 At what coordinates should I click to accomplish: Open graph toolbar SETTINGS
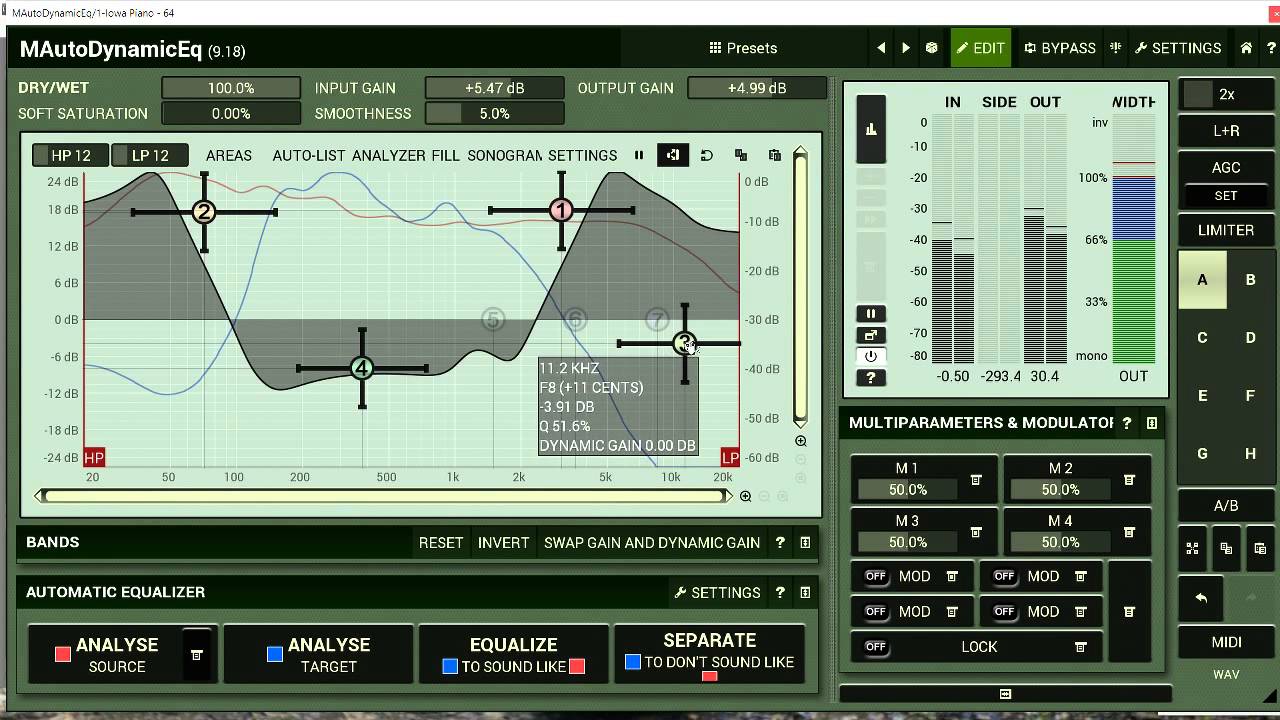click(582, 155)
